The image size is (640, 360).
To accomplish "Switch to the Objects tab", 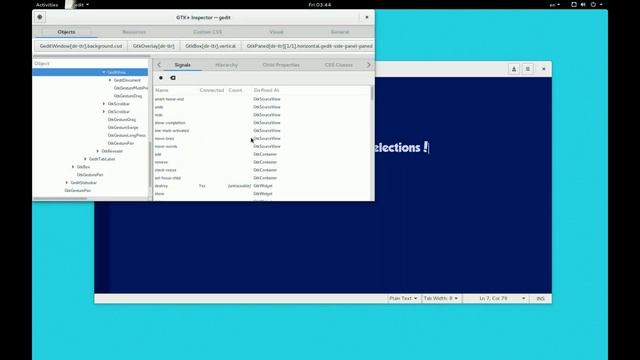I will (66, 32).
